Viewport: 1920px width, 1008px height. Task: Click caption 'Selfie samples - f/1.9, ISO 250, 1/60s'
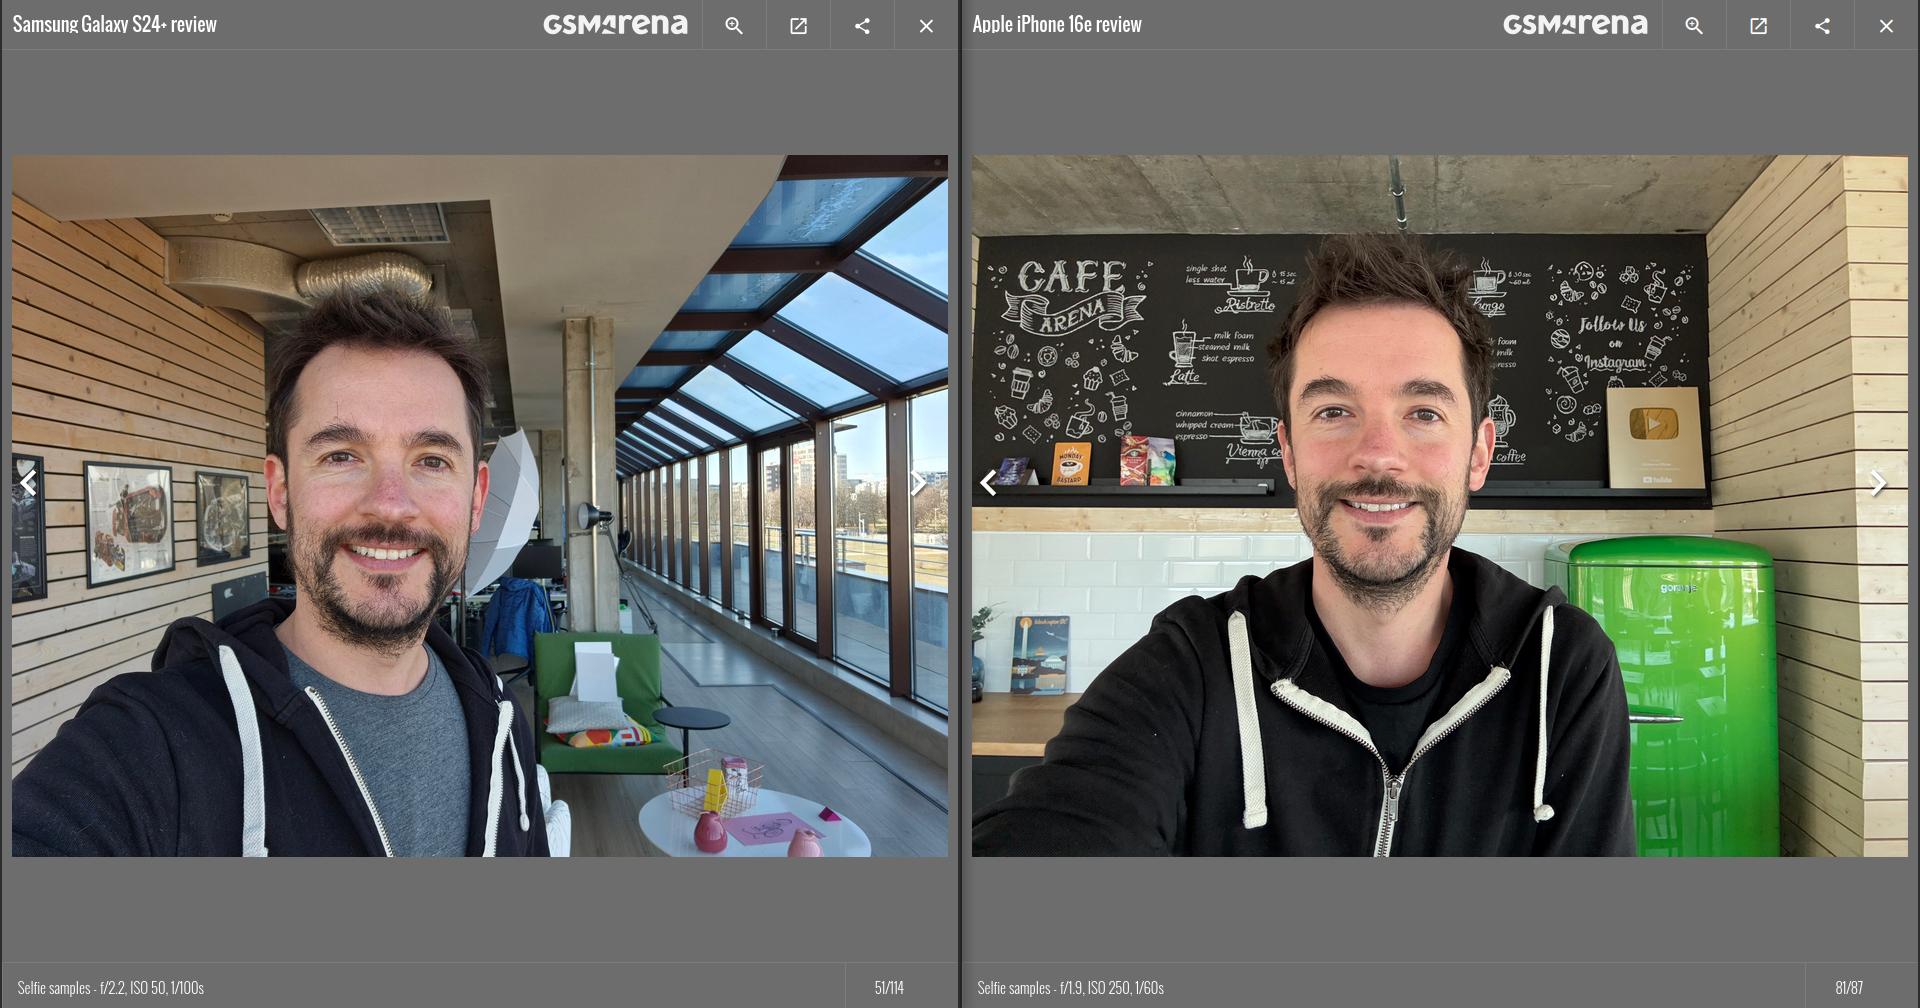click(1071, 988)
